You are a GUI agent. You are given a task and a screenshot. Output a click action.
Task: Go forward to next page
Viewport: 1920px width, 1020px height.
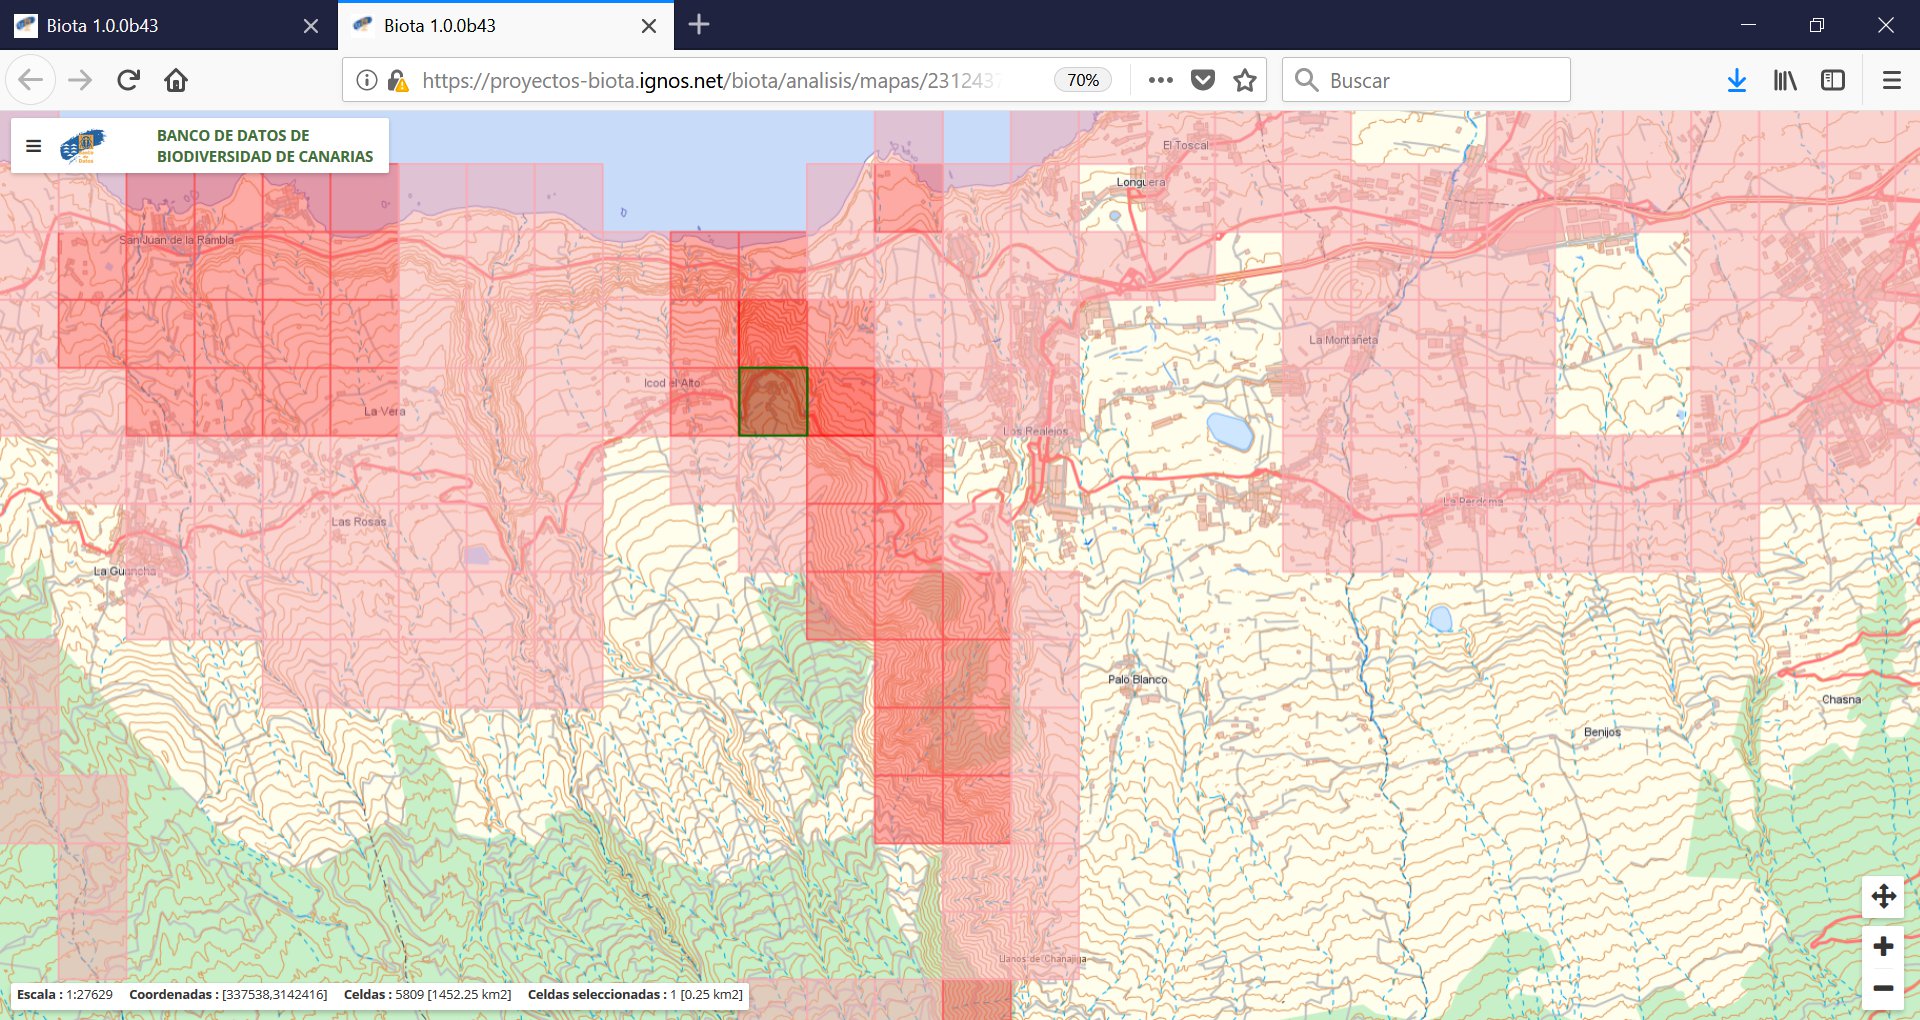coord(79,80)
